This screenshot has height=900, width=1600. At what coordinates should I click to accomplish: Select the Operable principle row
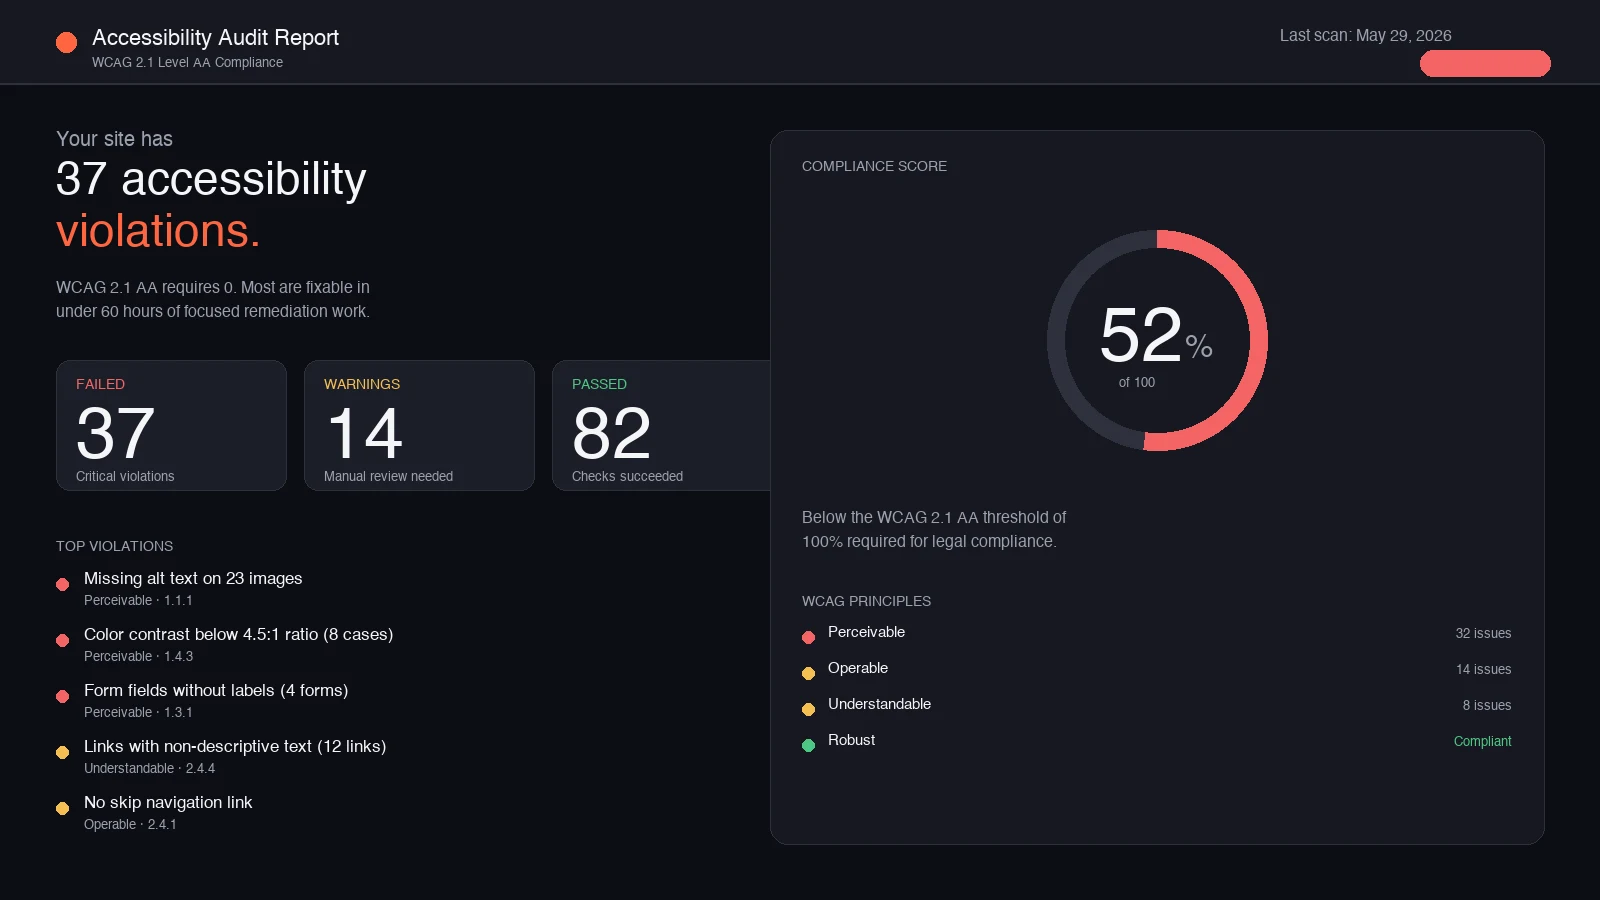[1157, 669]
